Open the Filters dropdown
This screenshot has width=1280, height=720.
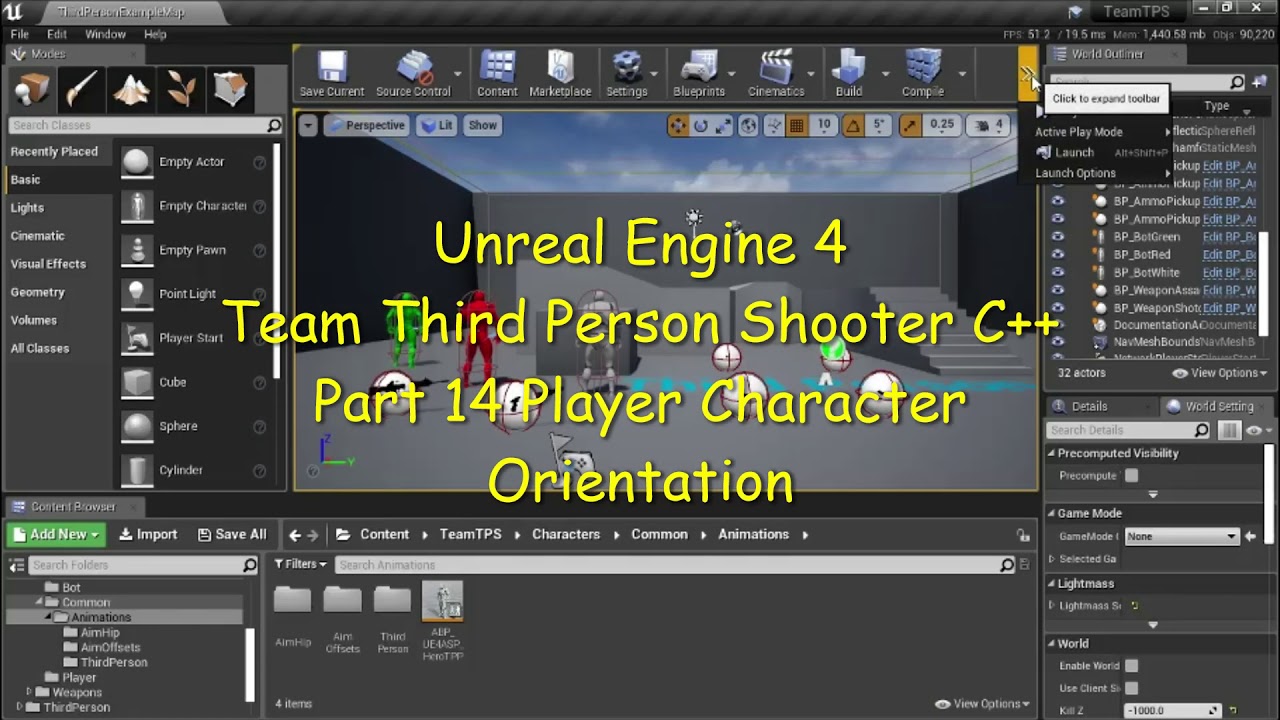click(x=300, y=564)
